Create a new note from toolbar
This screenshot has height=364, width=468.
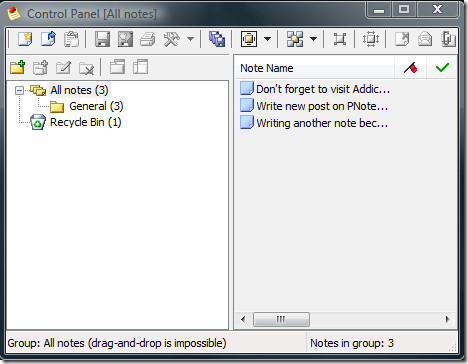[x=25, y=39]
